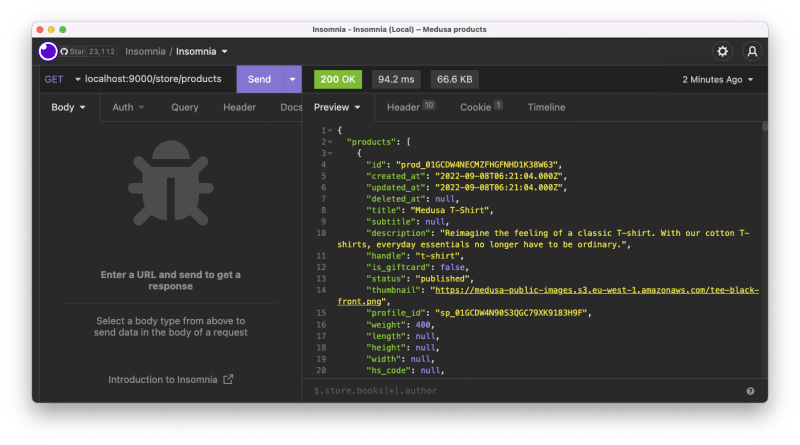
Task: Click the "t-shirt" handle value
Action: [437, 256]
